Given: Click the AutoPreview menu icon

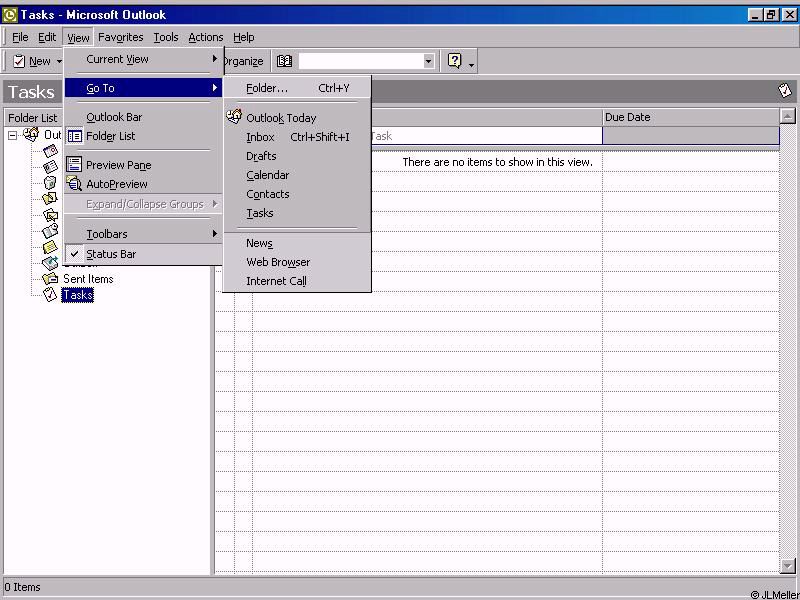Looking at the screenshot, I should 74,184.
